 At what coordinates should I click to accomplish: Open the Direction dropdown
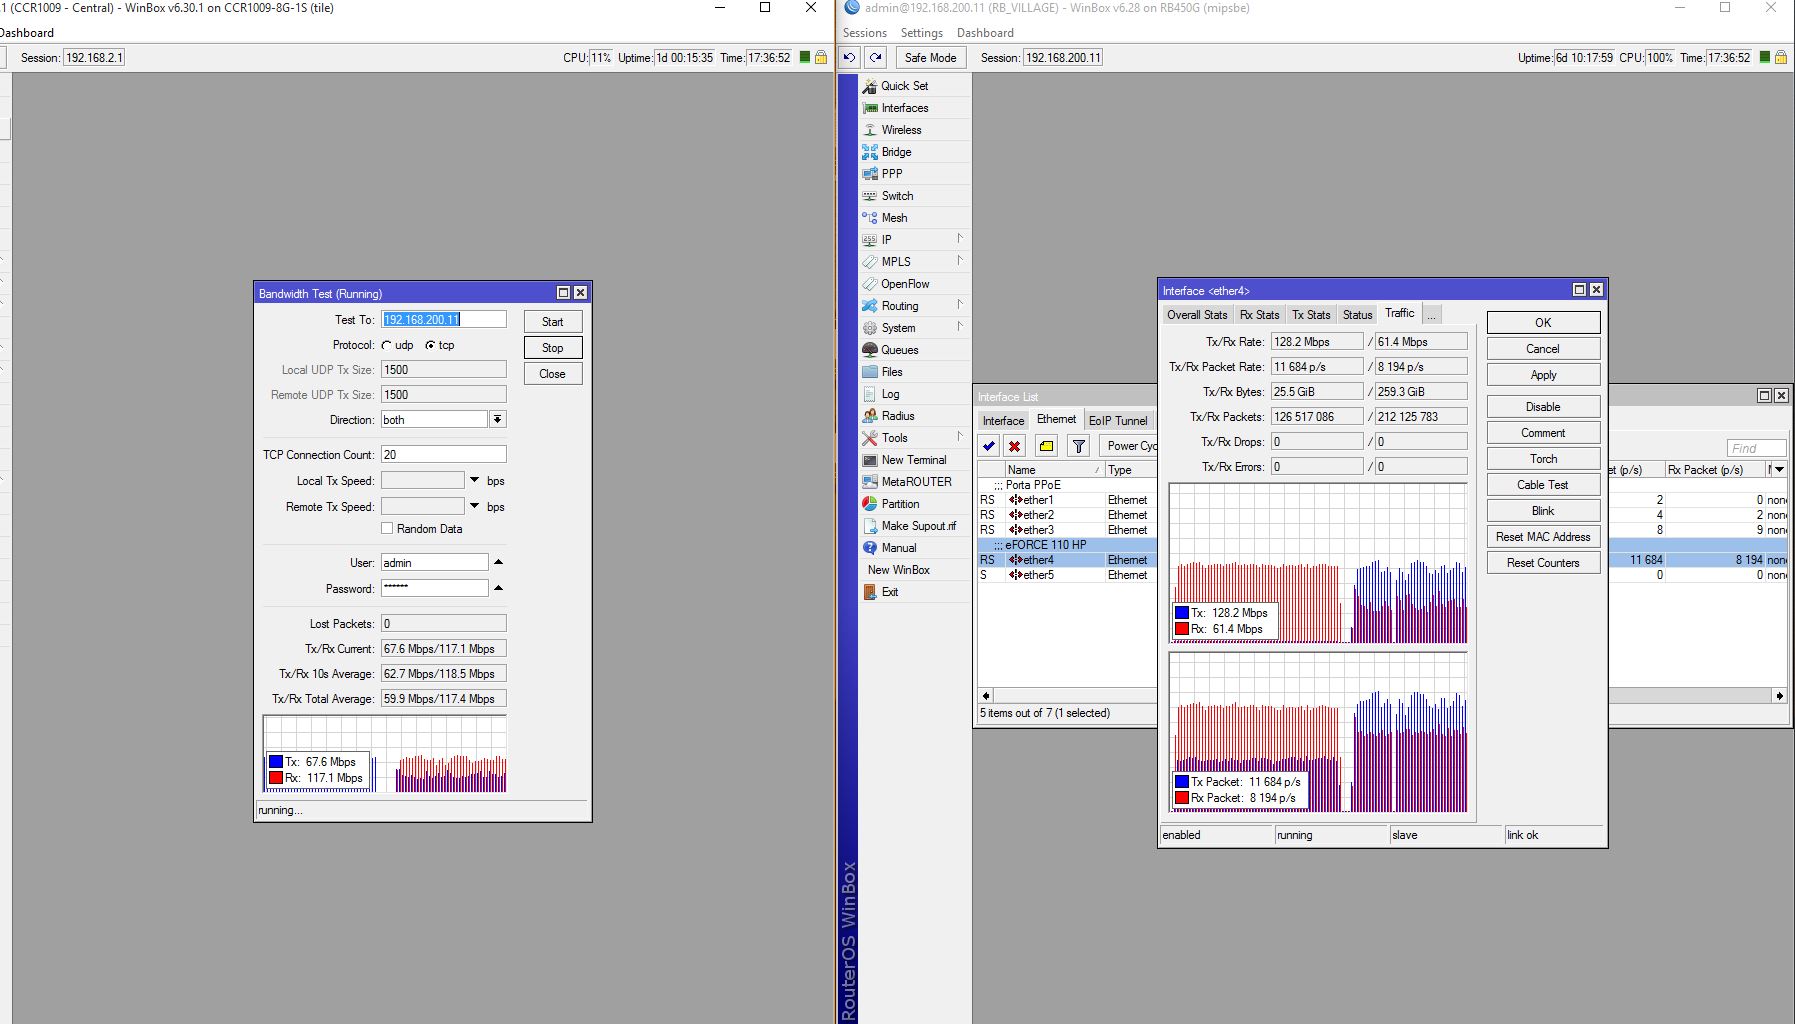click(497, 420)
